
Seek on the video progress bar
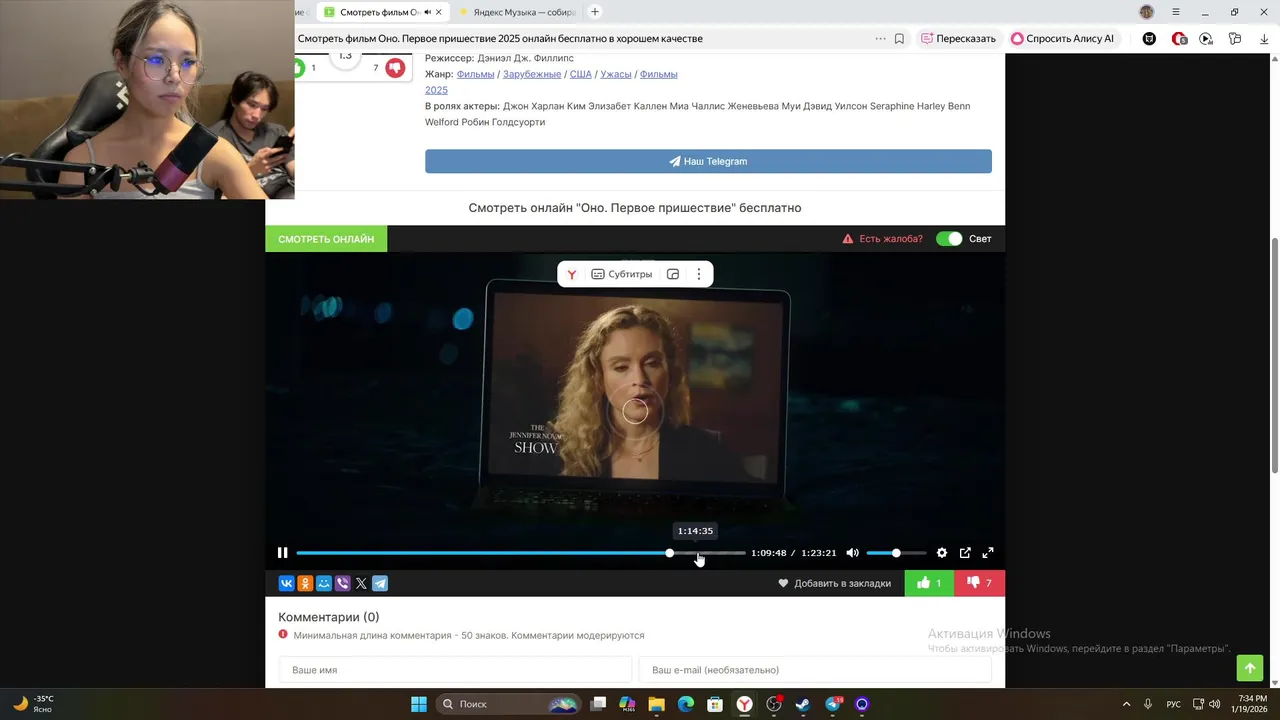click(521, 553)
